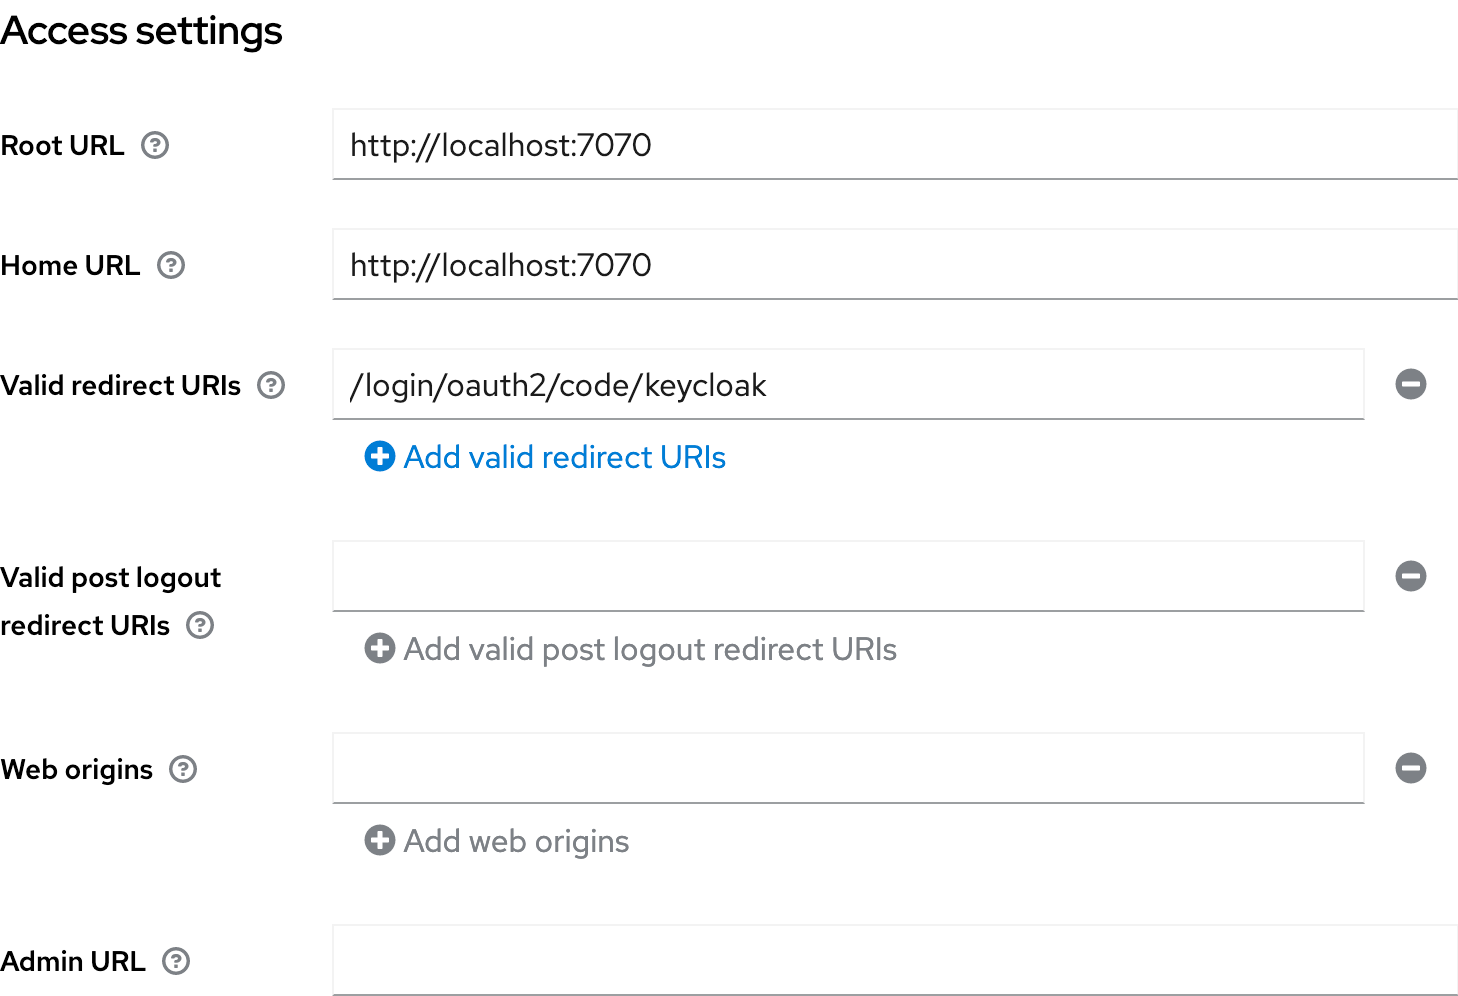
Task: Click the Root URL input field
Action: coord(895,145)
